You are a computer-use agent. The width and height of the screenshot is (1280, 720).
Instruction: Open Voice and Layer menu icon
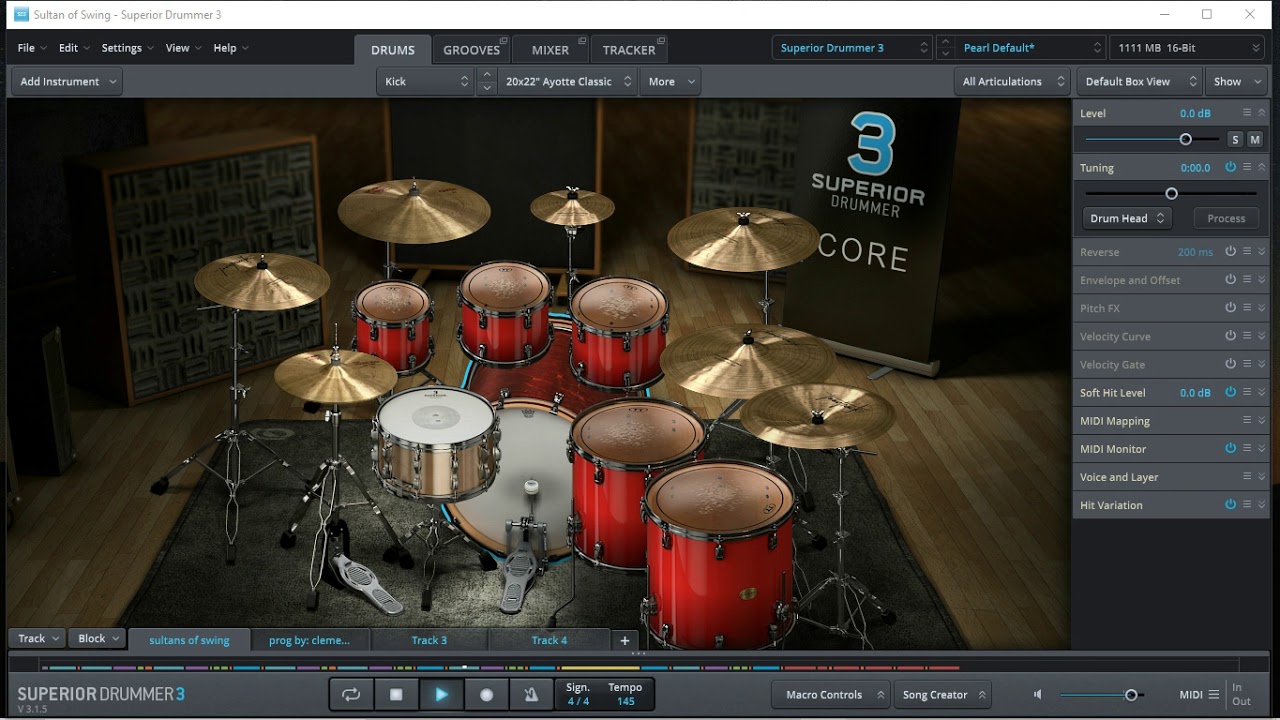click(1247, 476)
